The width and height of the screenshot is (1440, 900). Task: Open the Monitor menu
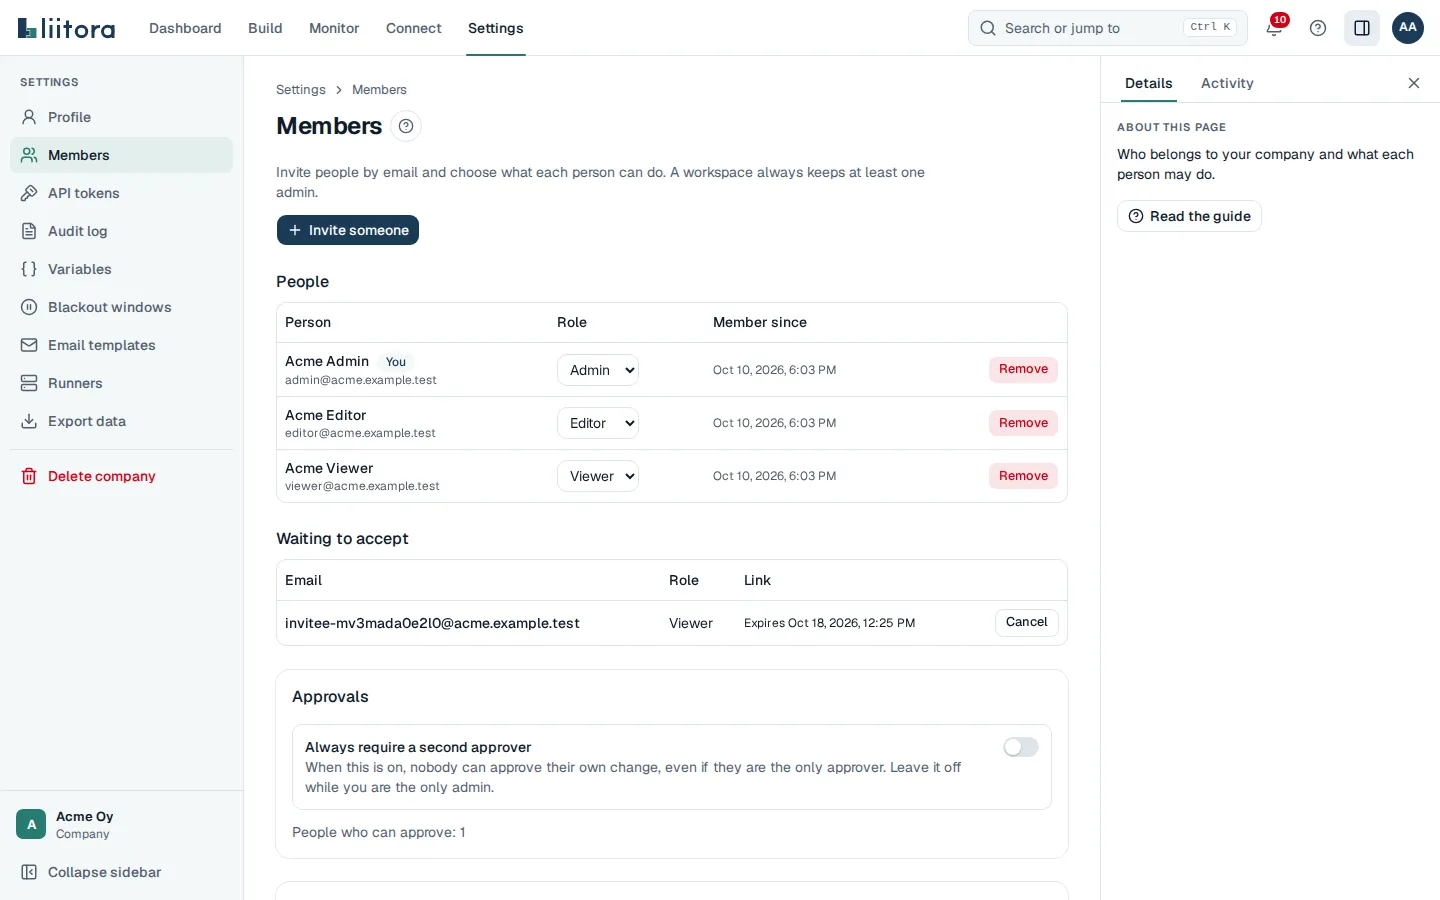pyautogui.click(x=334, y=28)
